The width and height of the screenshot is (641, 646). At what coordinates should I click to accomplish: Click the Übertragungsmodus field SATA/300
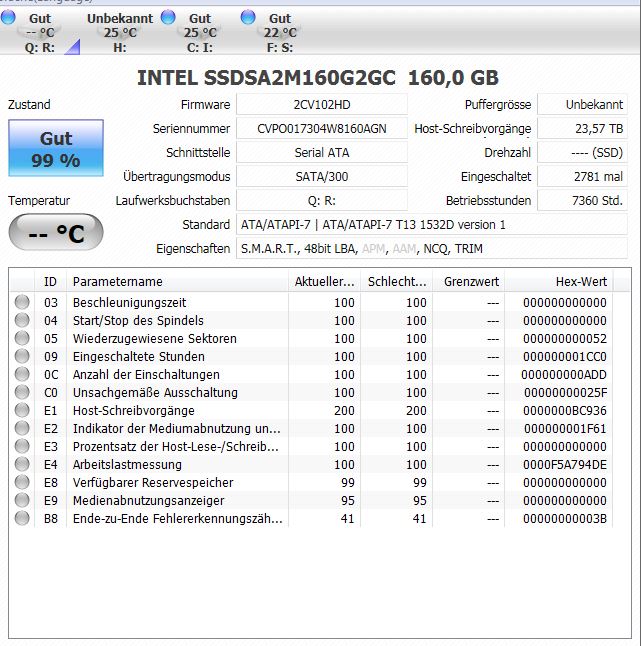coord(322,176)
